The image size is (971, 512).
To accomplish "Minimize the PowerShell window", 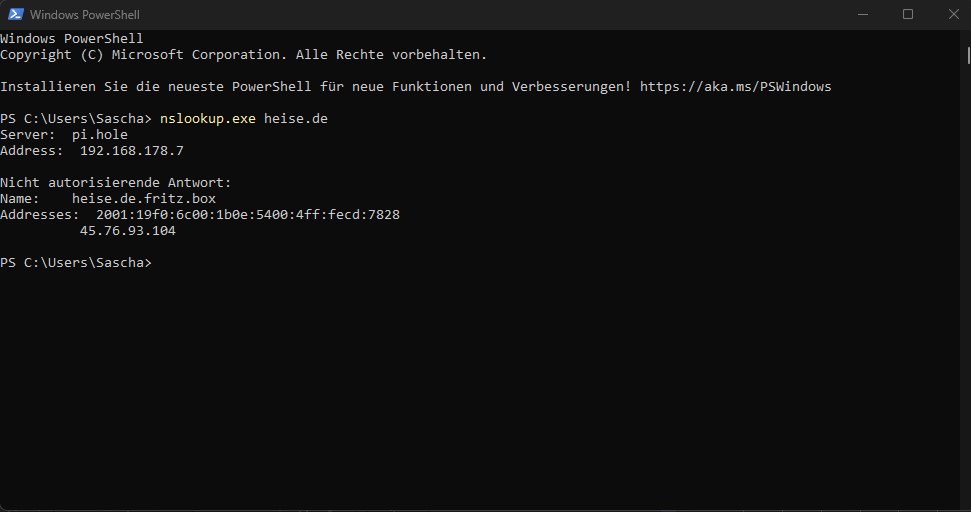I will tap(863, 14).
